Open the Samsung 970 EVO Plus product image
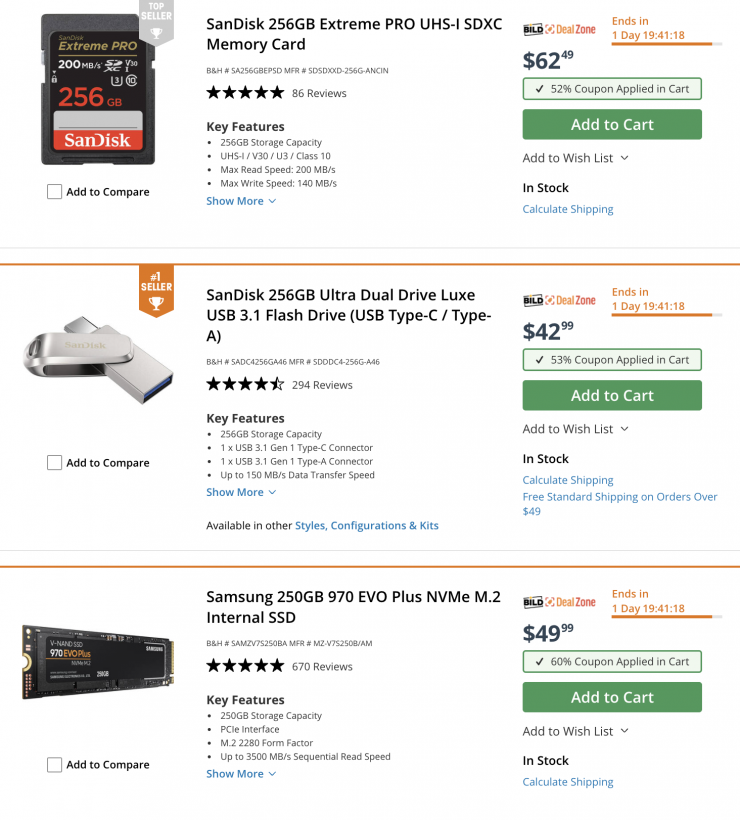Screen dimensions: 740x820 click(98, 661)
